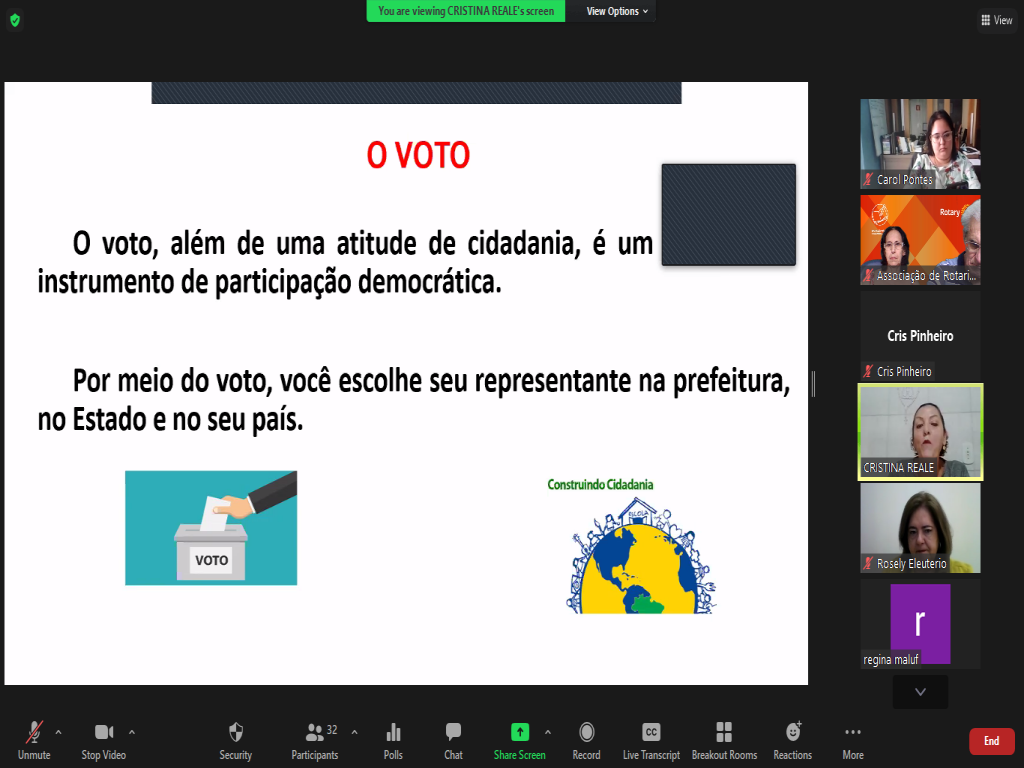Enable Live Transcript captions
Image resolution: width=1024 pixels, height=768 pixels.
pyautogui.click(x=651, y=739)
